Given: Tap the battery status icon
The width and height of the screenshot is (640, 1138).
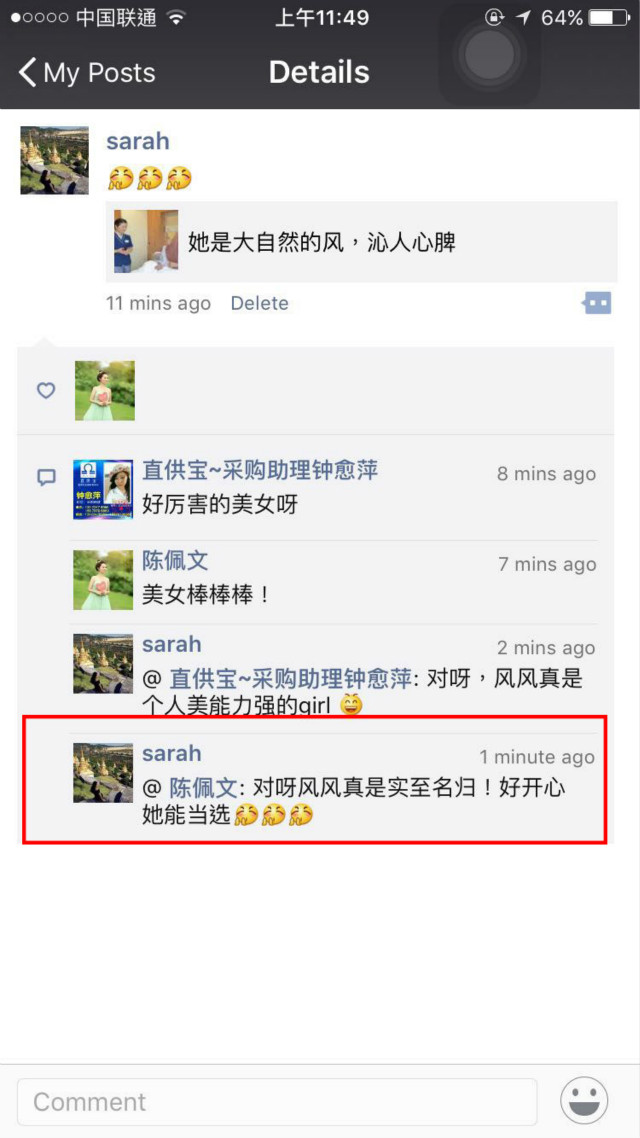Looking at the screenshot, I should [608, 17].
